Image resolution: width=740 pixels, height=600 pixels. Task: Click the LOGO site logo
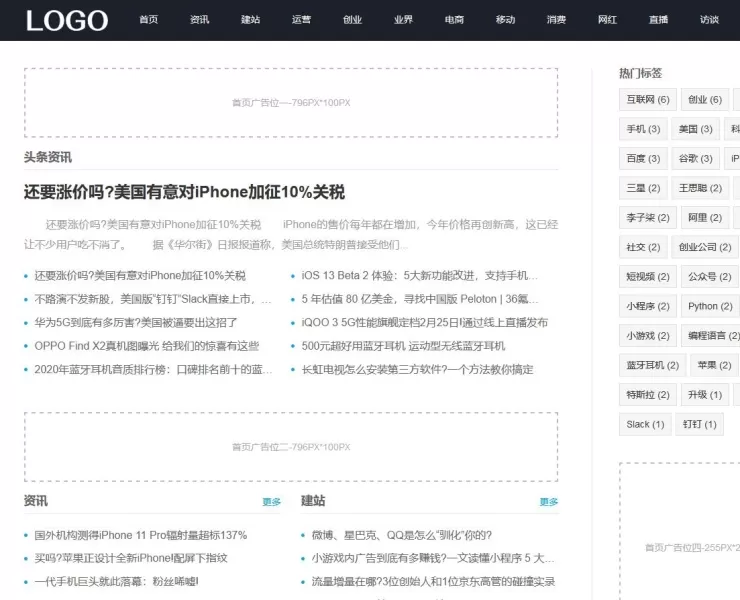(x=67, y=20)
